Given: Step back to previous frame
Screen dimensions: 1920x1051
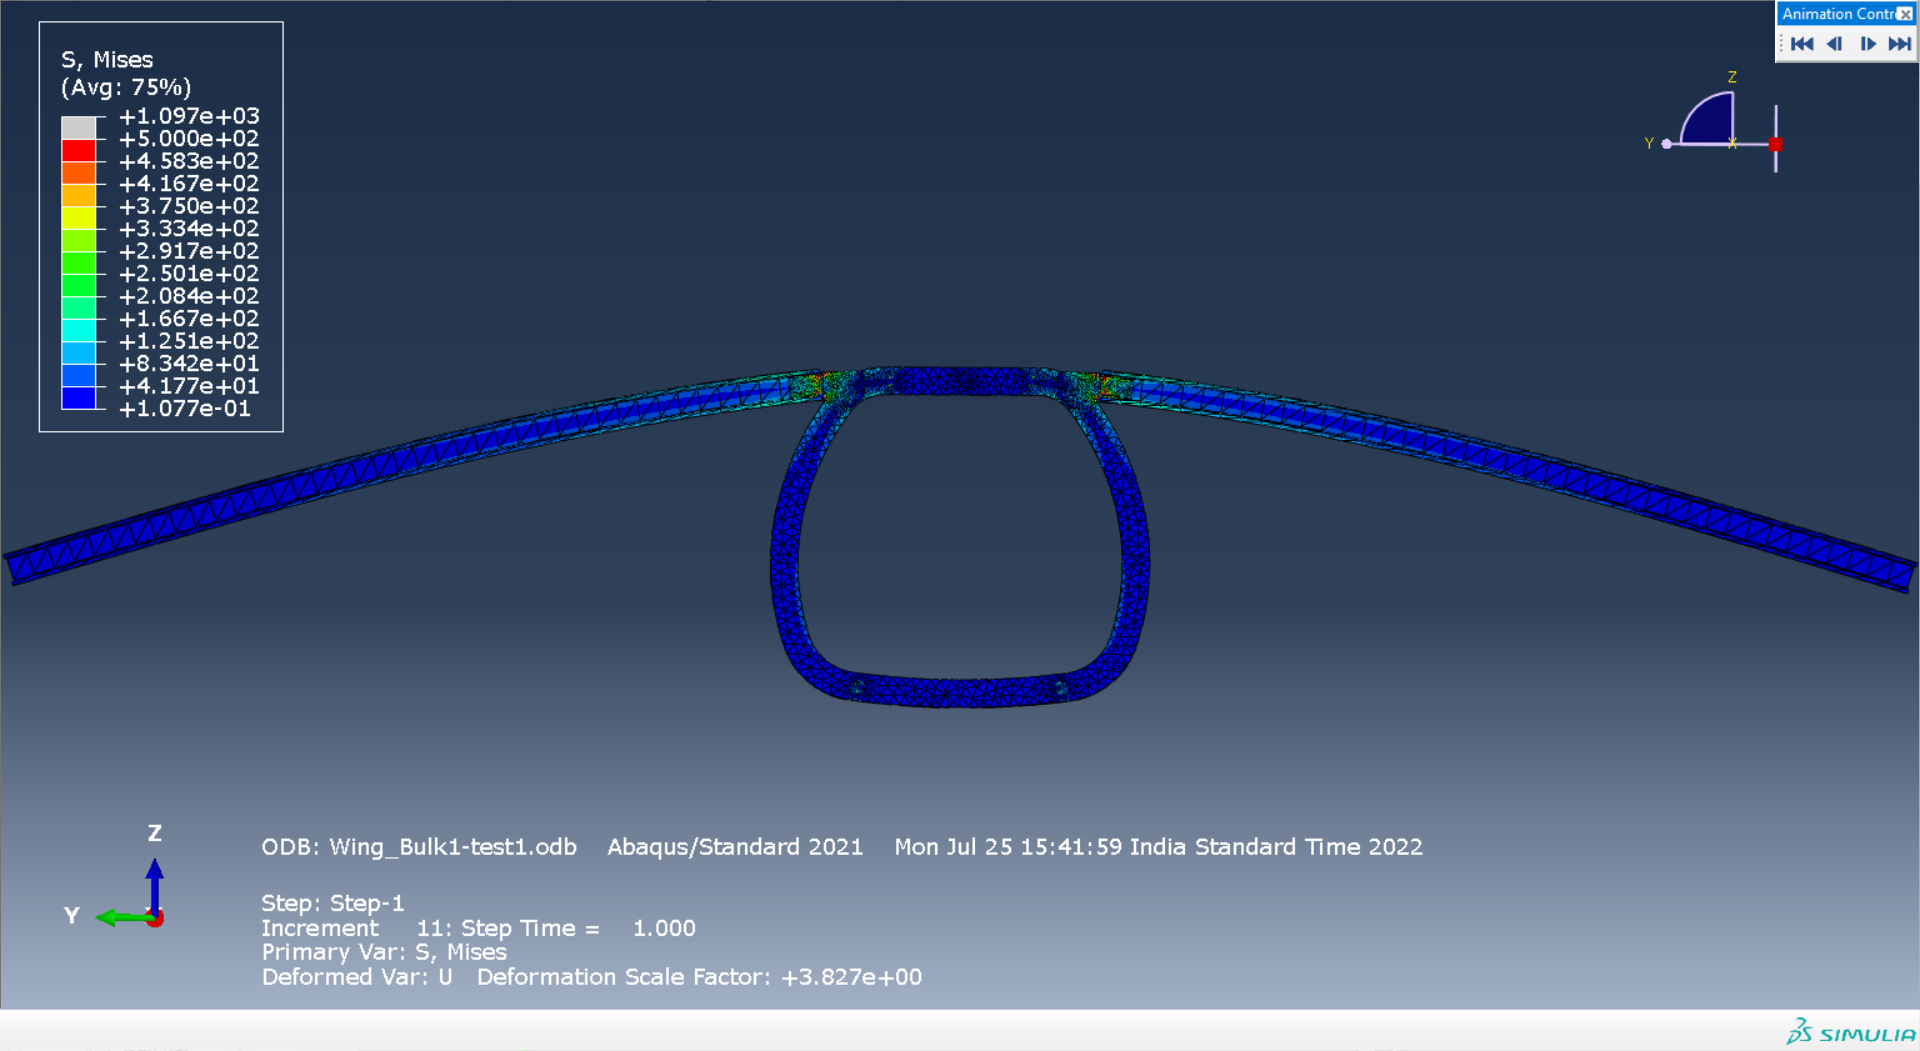Looking at the screenshot, I should (1834, 44).
